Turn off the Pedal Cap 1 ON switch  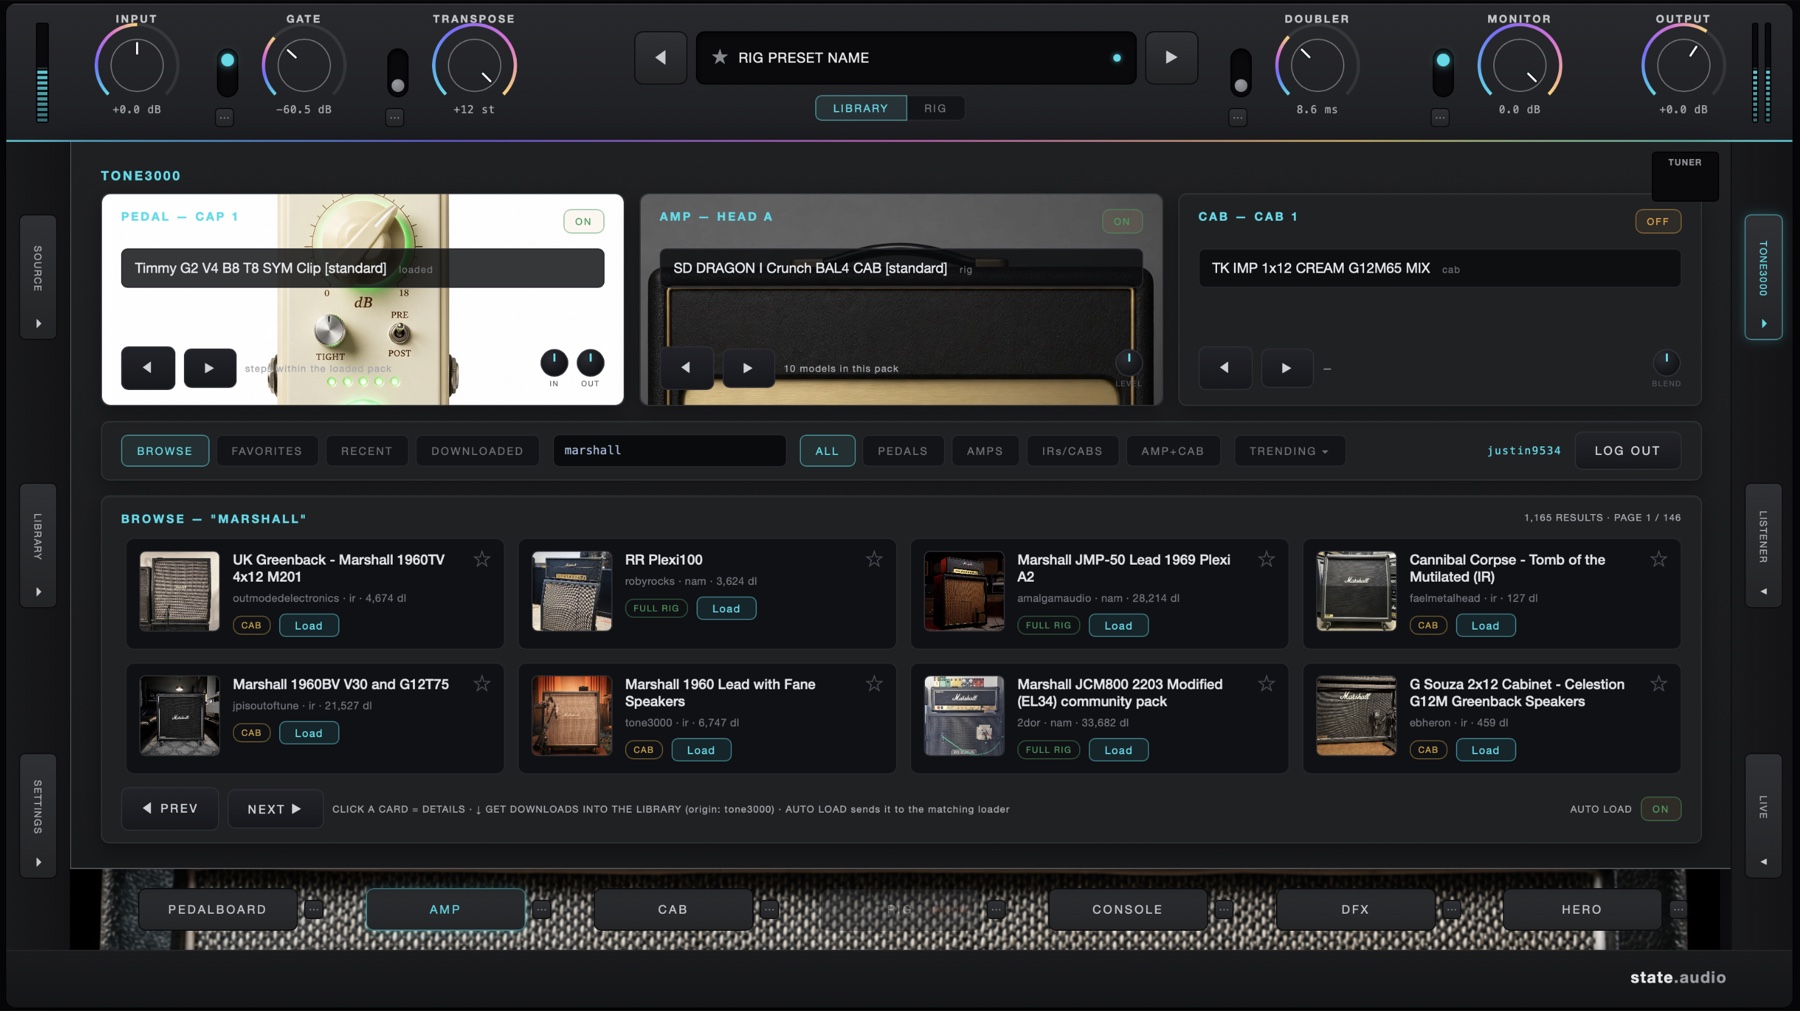[583, 221]
